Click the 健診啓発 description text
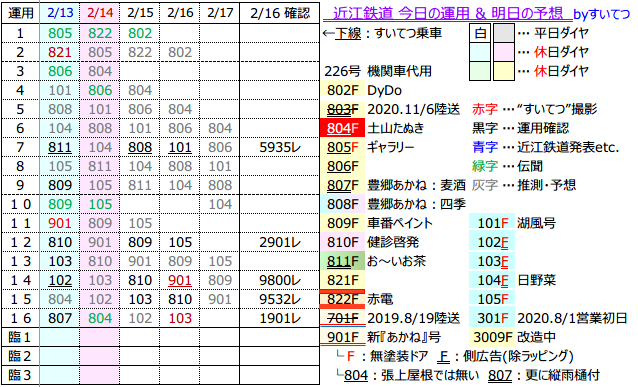Image resolution: width=638 pixels, height=387 pixels. [x=393, y=242]
